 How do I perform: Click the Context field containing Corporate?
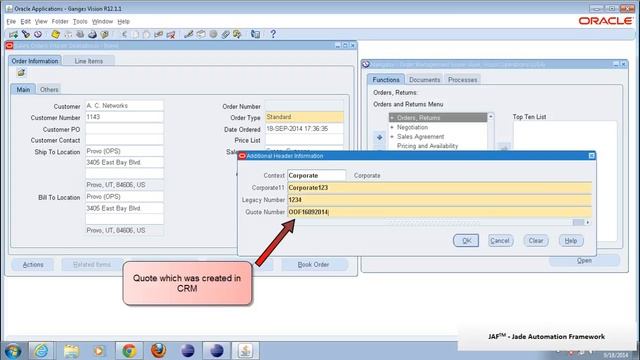[x=316, y=176]
